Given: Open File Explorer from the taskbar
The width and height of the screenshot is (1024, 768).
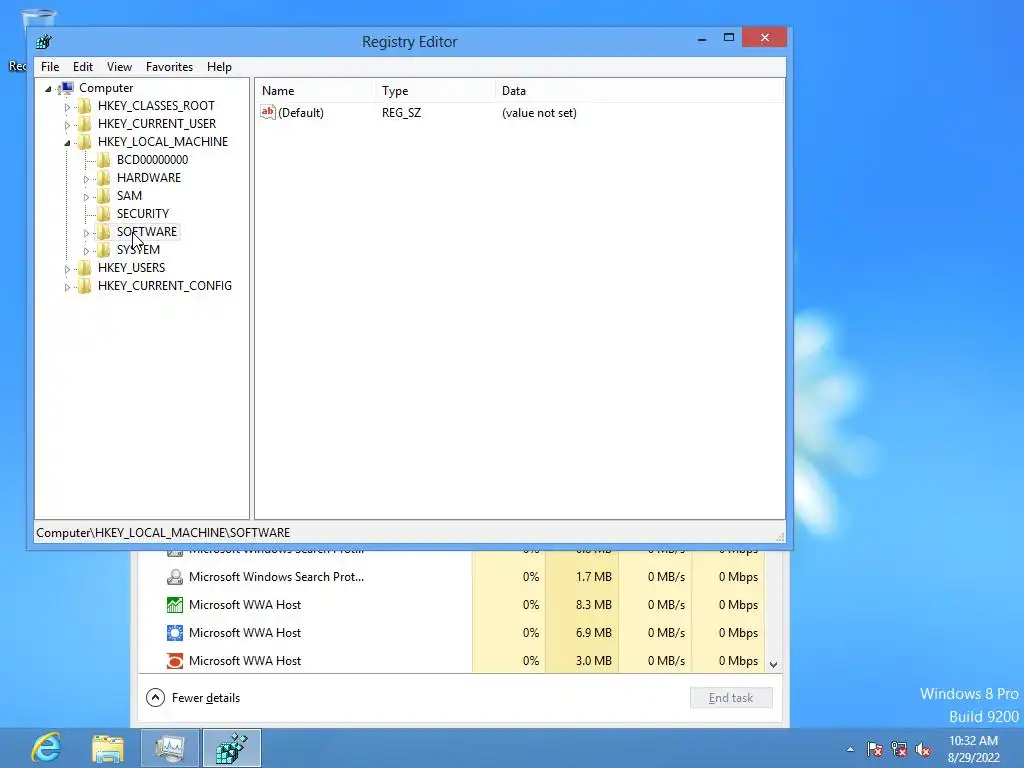Looking at the screenshot, I should tap(108, 748).
